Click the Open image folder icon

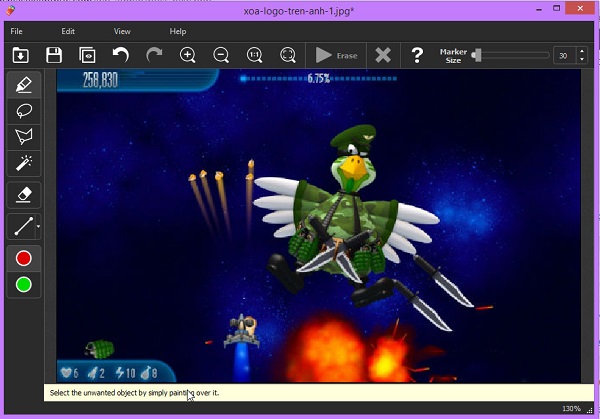[x=21, y=55]
